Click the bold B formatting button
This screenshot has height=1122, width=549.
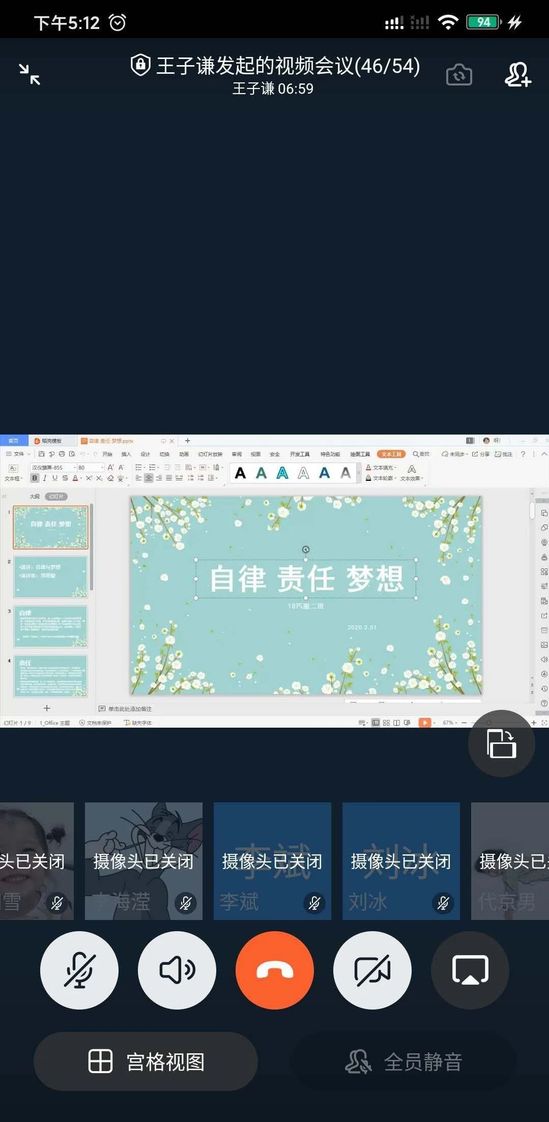pyautogui.click(x=34, y=477)
